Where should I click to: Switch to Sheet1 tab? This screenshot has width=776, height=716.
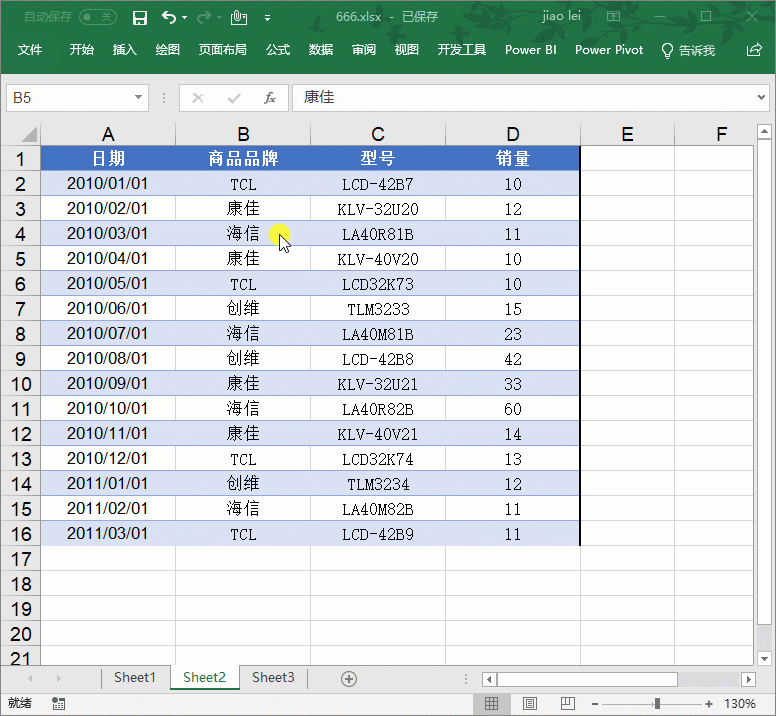135,677
